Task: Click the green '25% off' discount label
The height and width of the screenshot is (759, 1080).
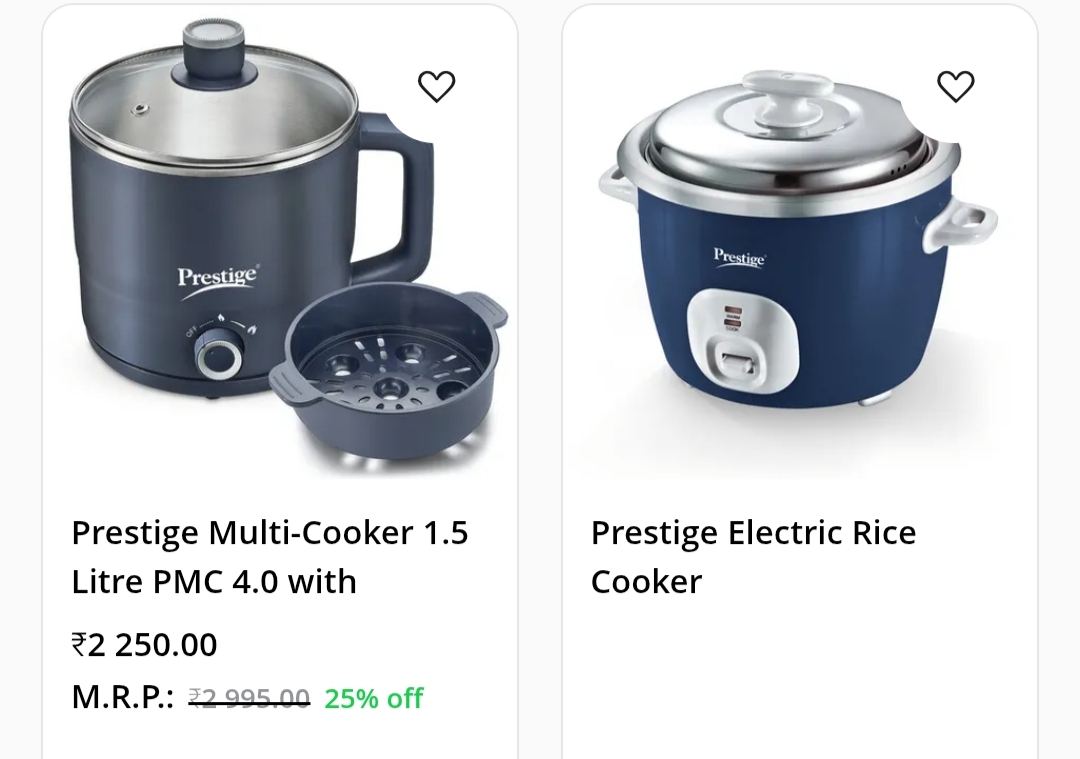Action: tap(374, 698)
